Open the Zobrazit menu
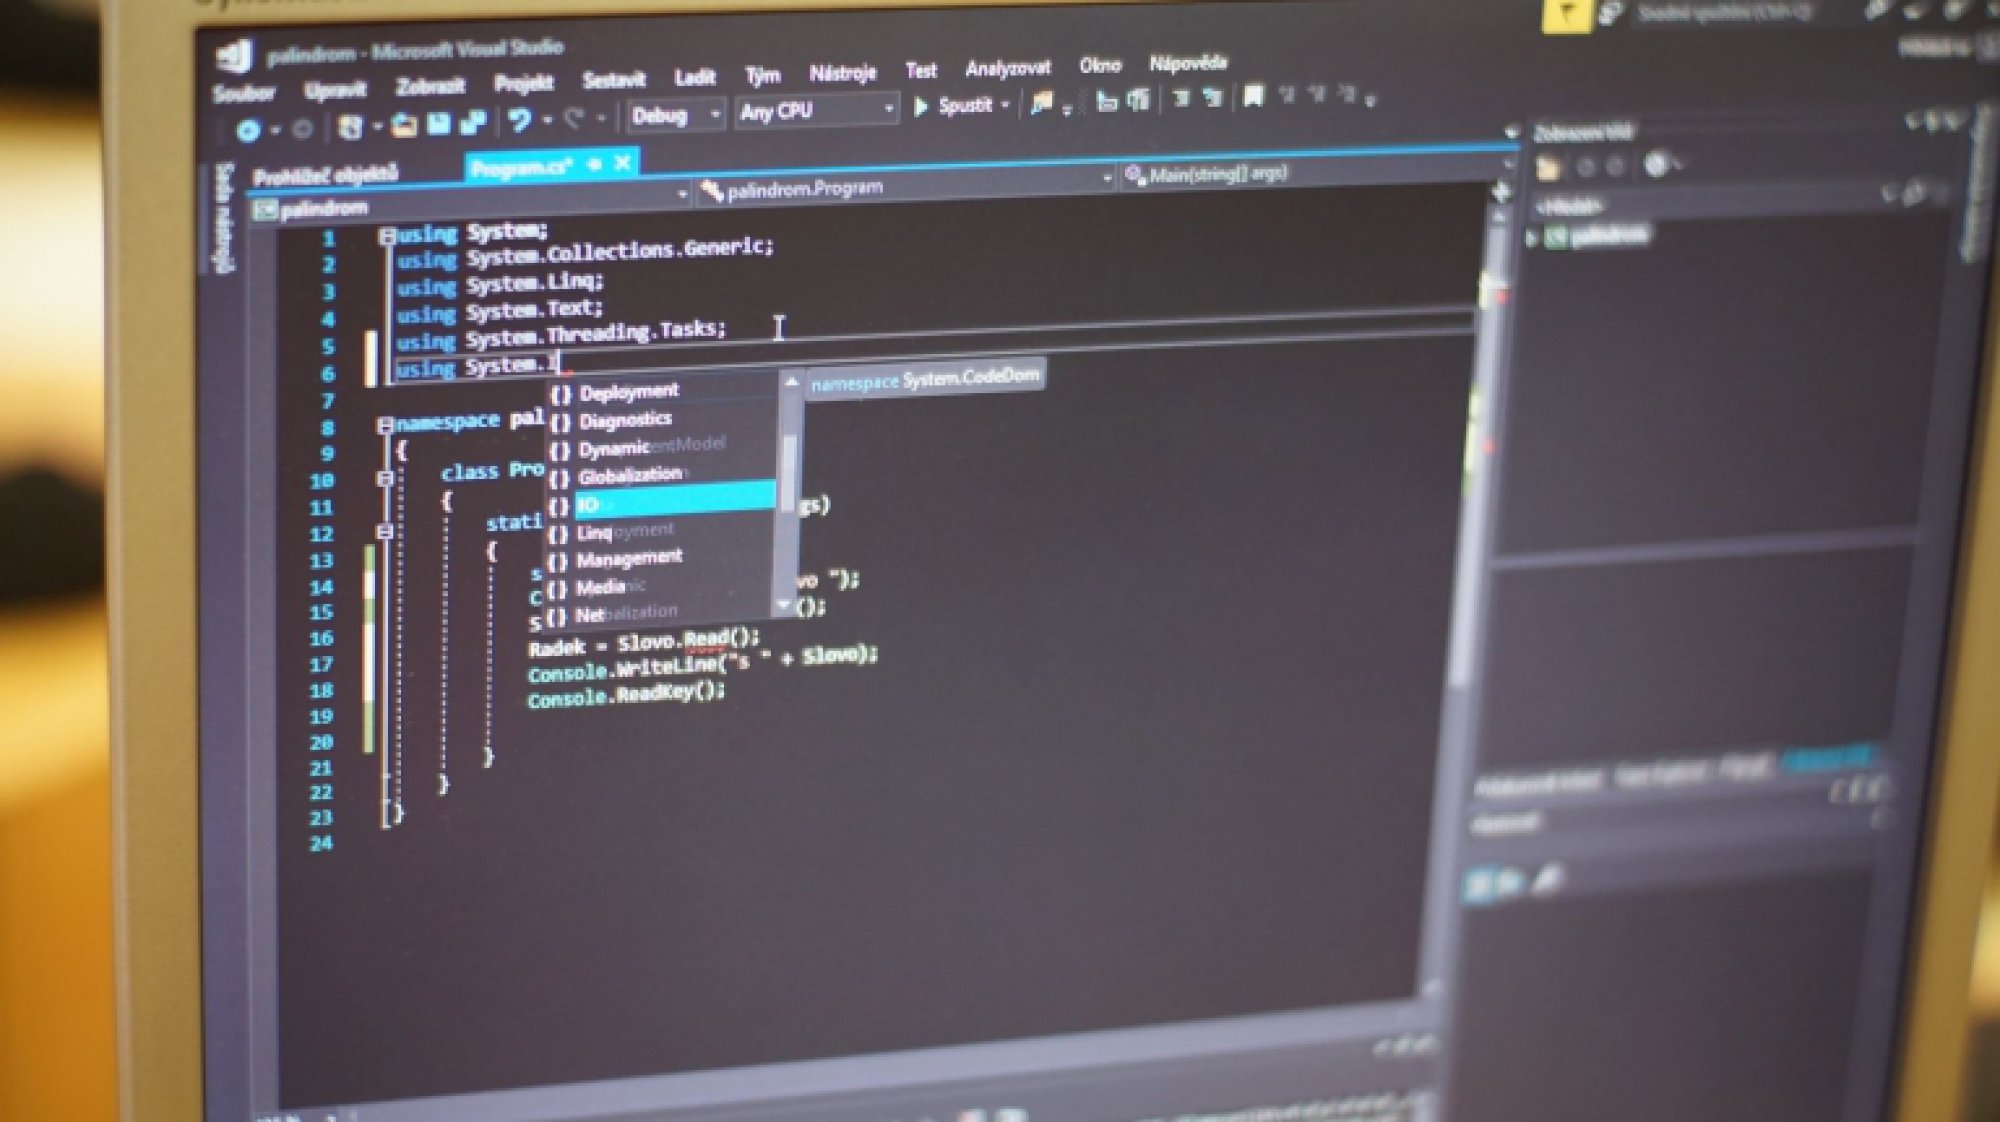Viewport: 2000px width, 1122px height. [x=430, y=86]
